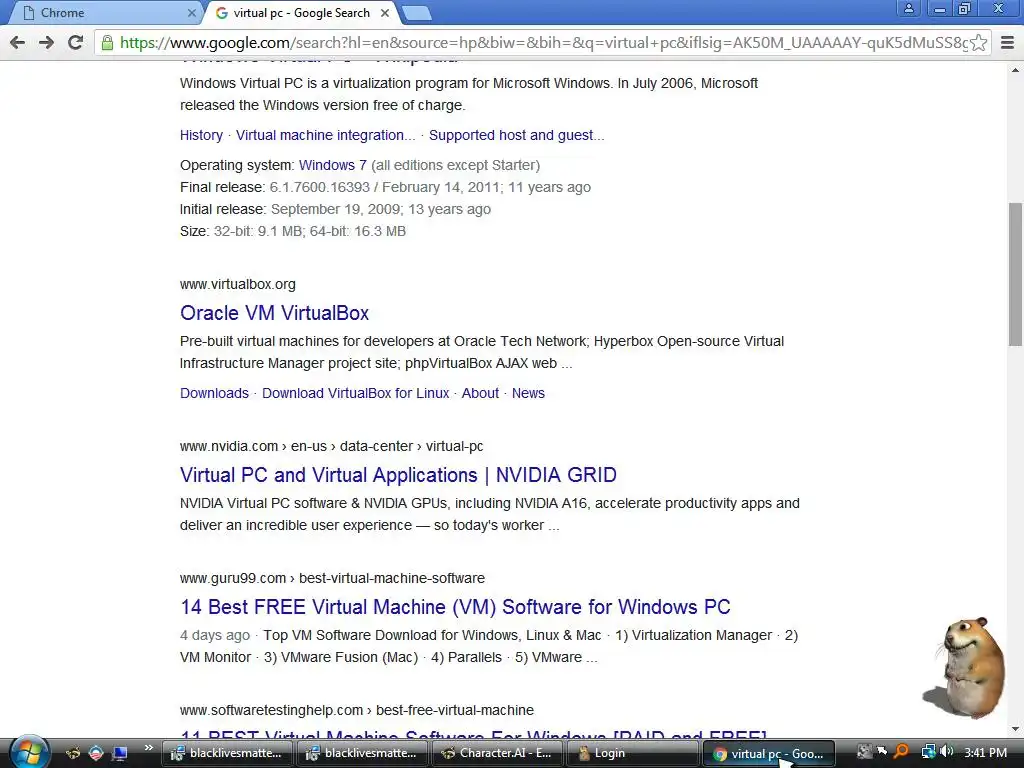This screenshot has width=1024, height=768.
Task: Open a new tab button
Action: point(416,13)
